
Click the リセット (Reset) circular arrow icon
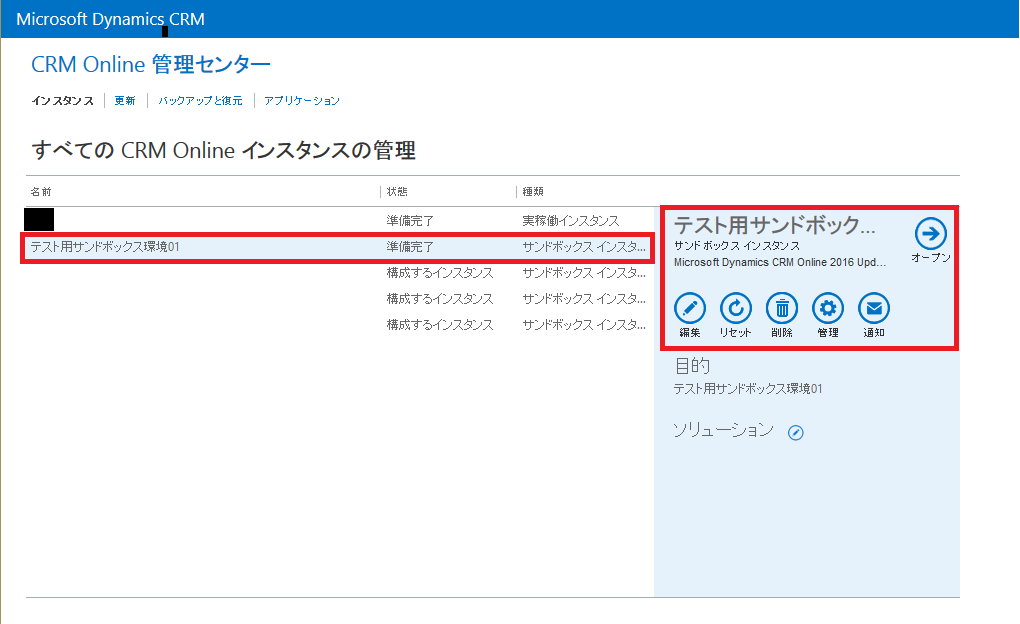click(736, 308)
